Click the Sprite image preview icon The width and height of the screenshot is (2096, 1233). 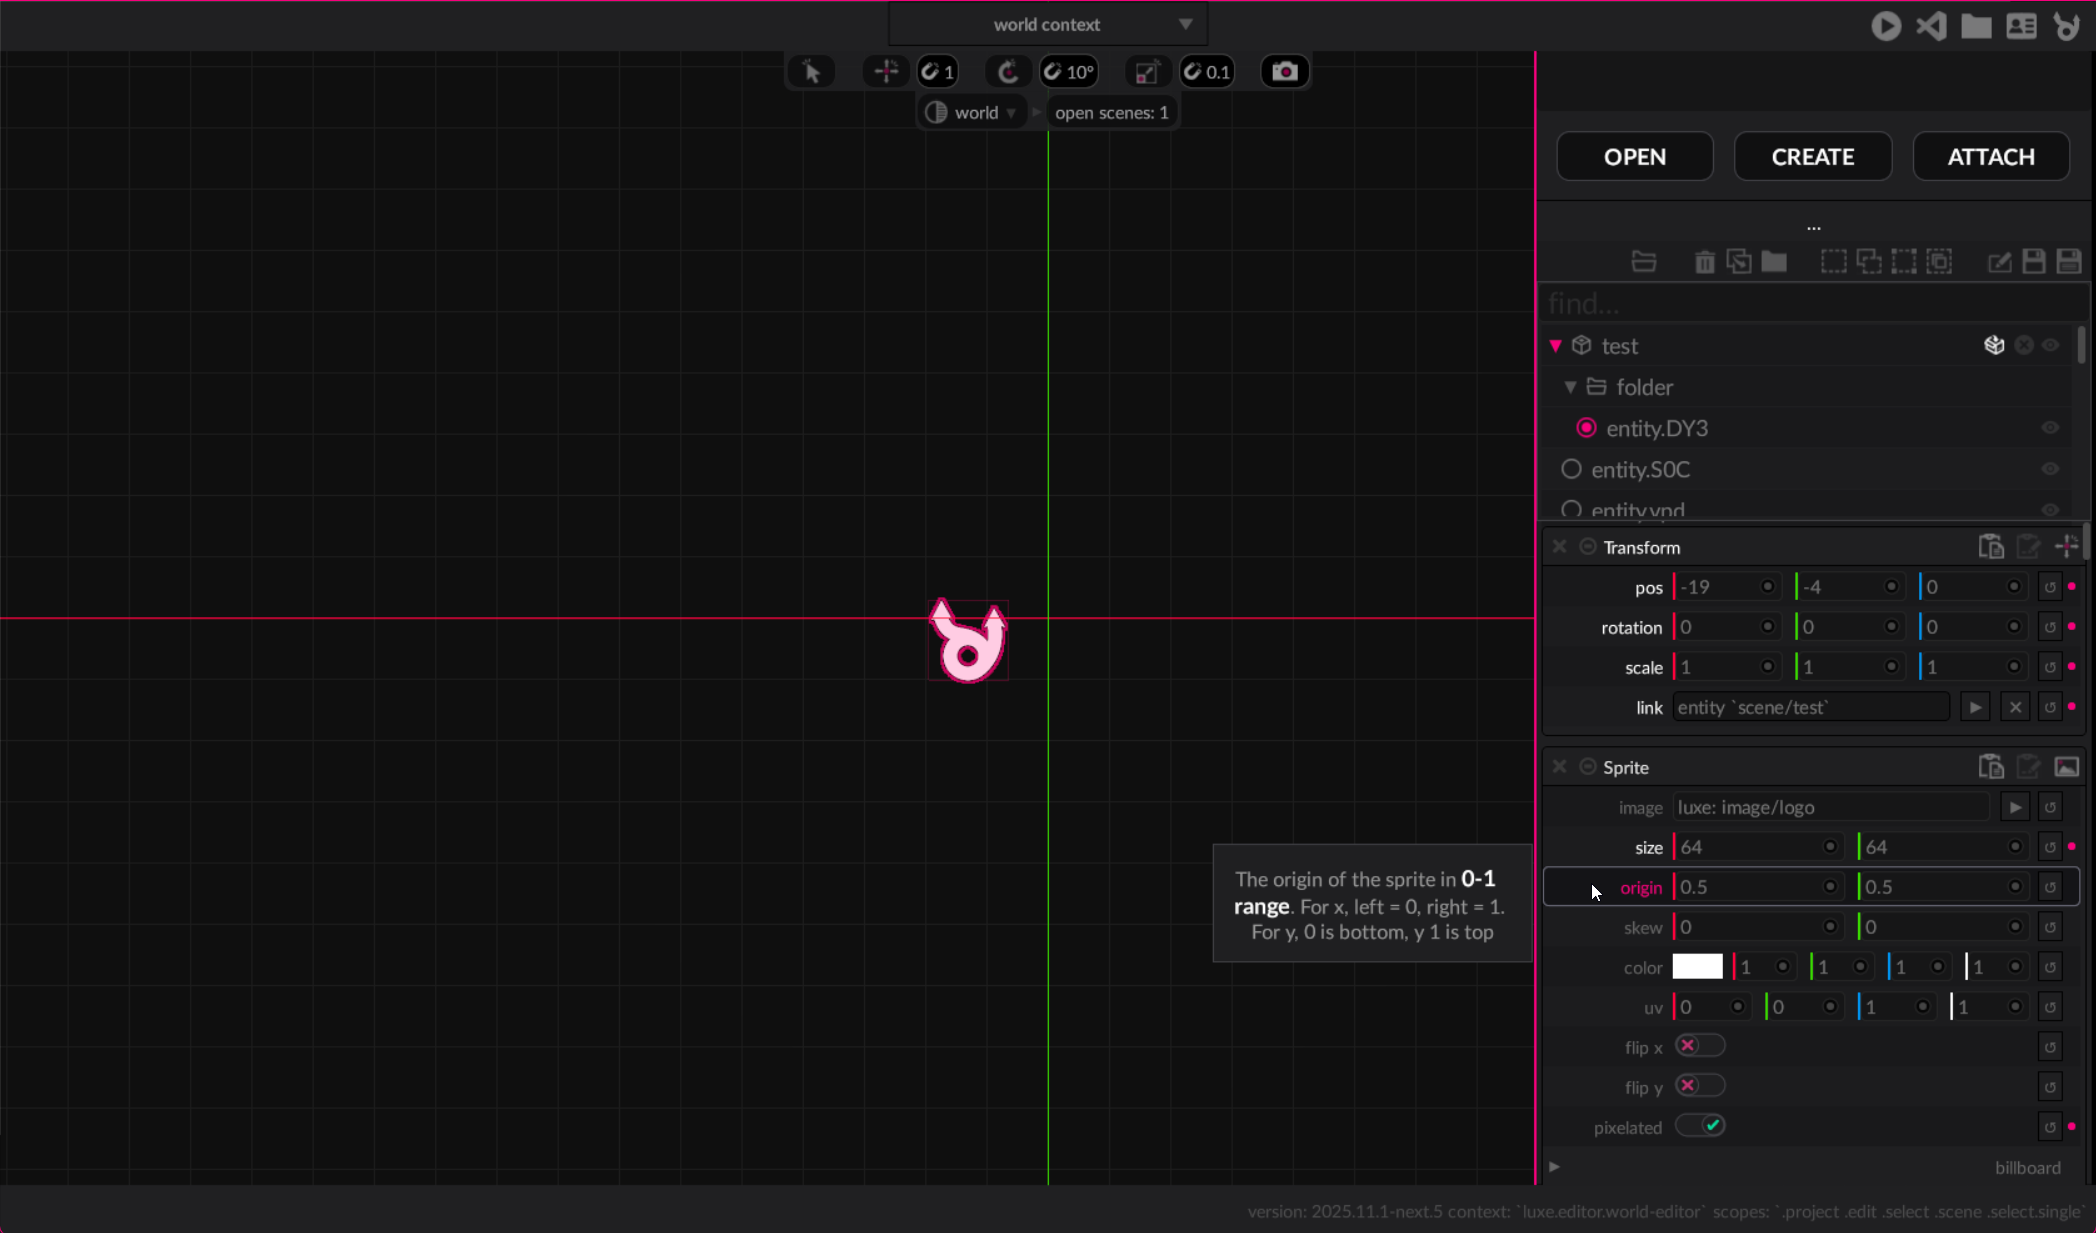coord(2066,767)
